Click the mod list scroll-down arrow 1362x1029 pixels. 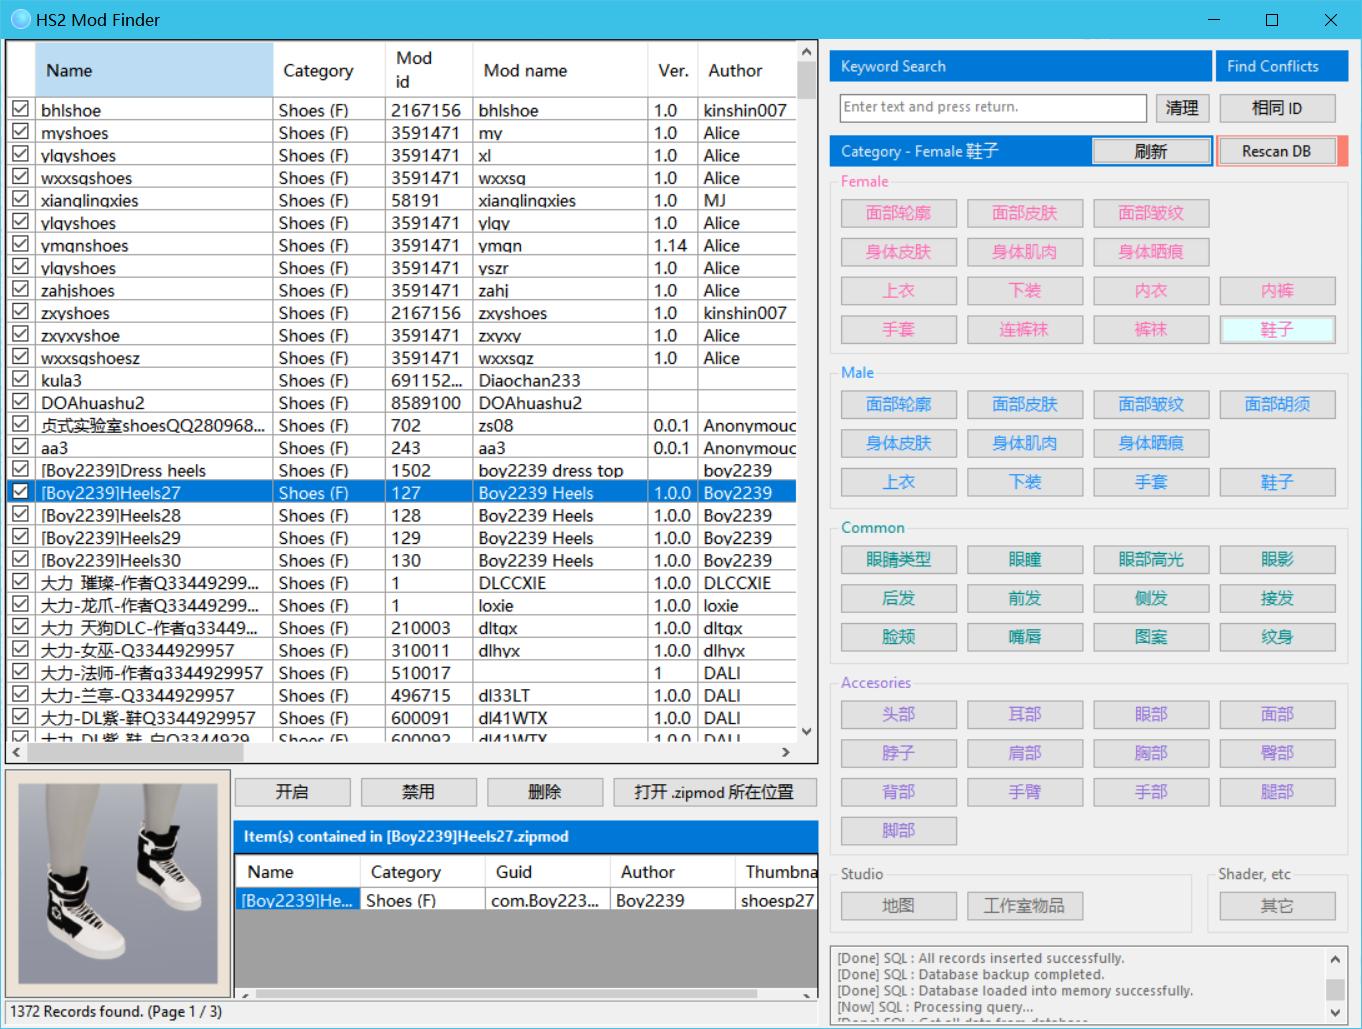[806, 732]
